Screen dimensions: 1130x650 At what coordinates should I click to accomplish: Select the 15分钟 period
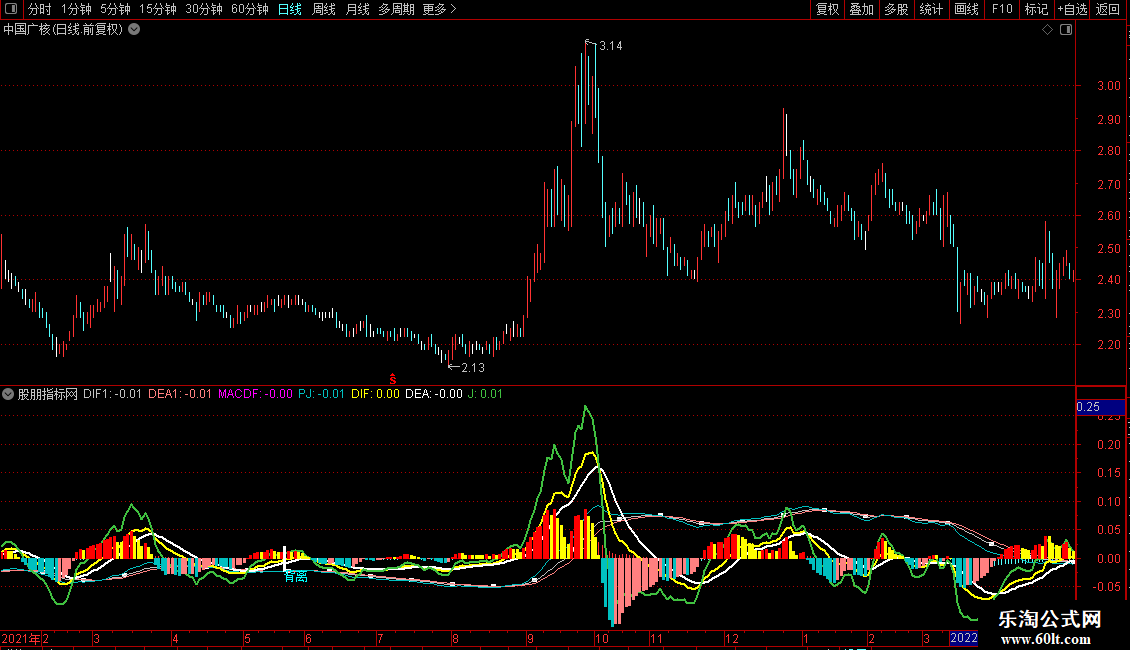tap(157, 9)
